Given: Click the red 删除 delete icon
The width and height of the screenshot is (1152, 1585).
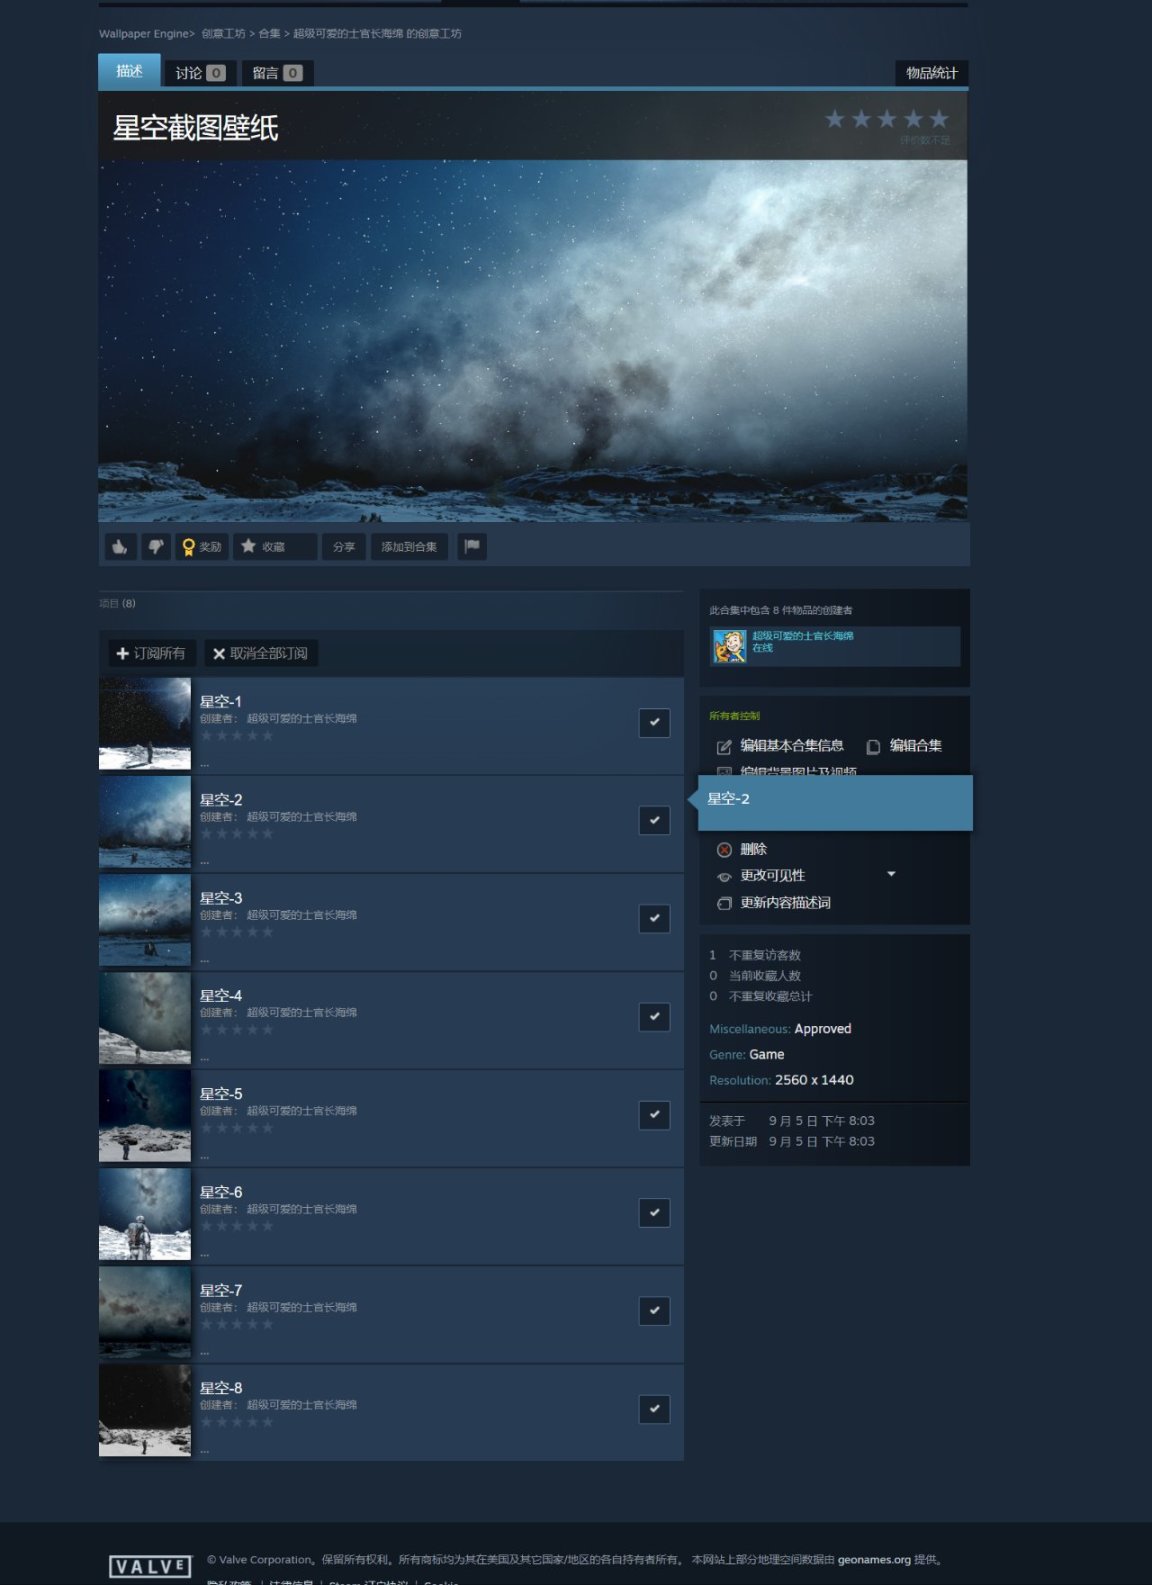Looking at the screenshot, I should 724,850.
